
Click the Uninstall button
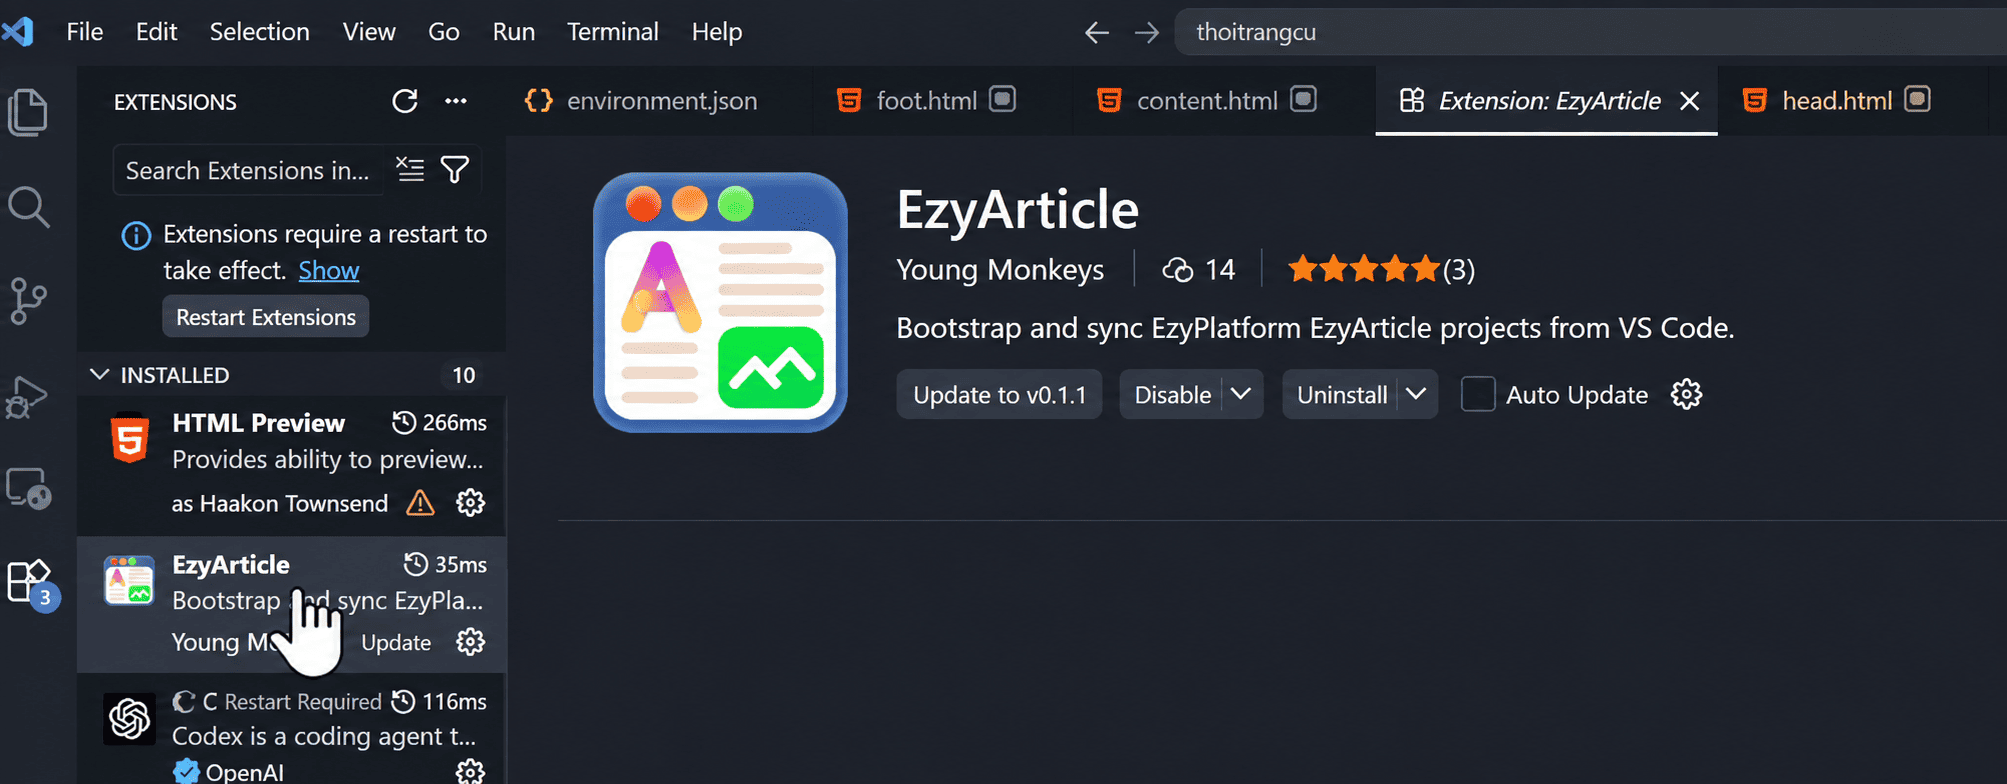[1341, 395]
